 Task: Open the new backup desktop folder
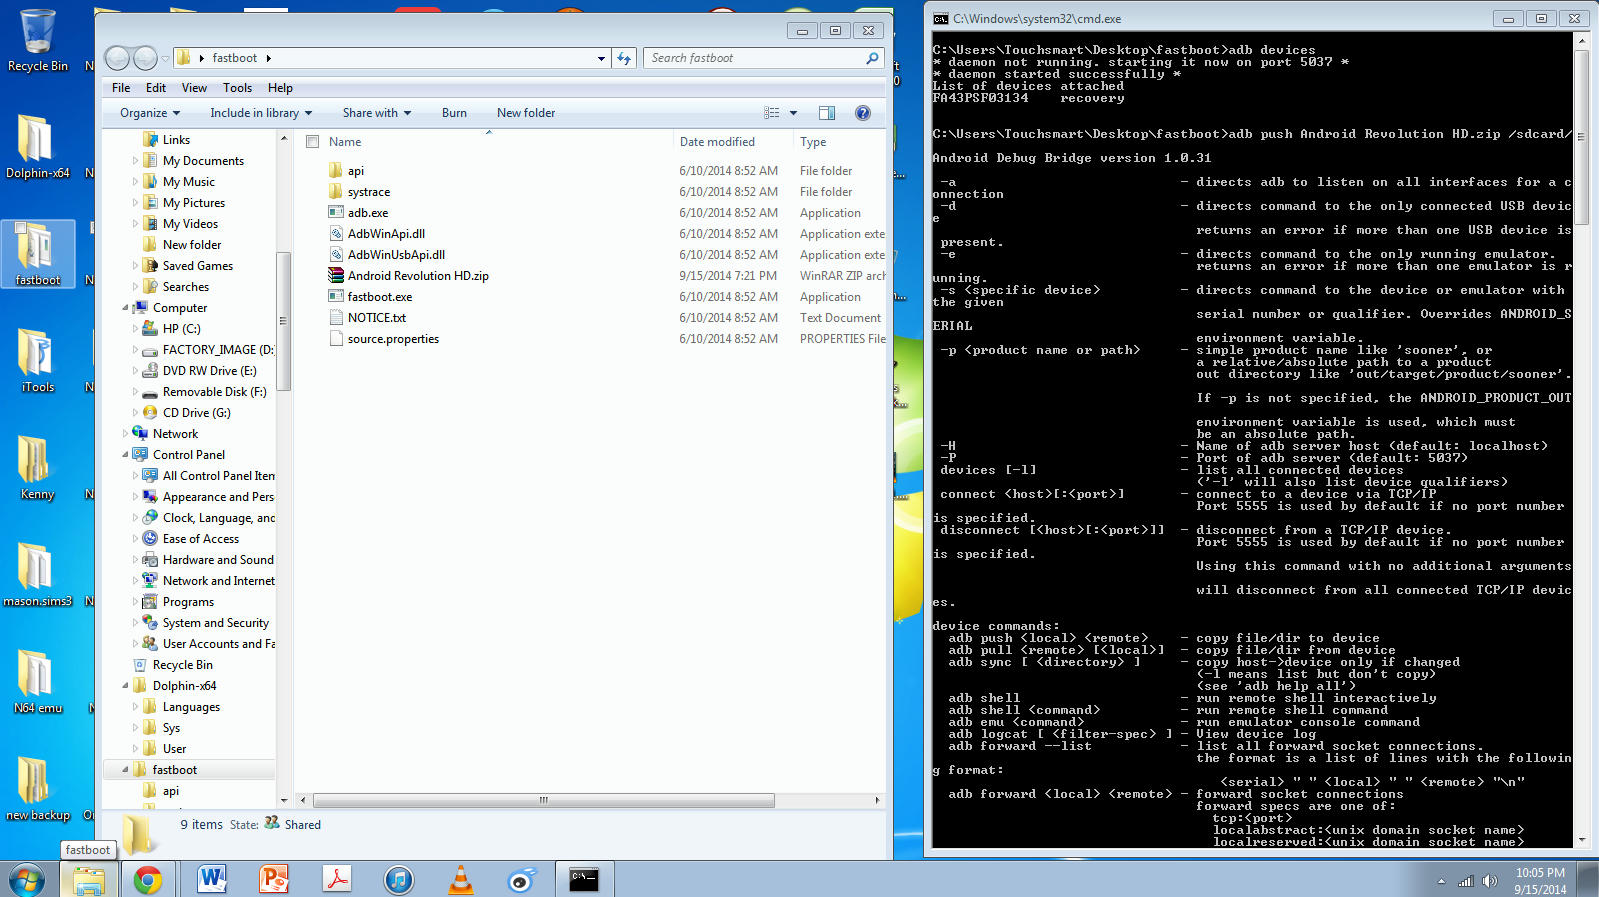(x=37, y=789)
